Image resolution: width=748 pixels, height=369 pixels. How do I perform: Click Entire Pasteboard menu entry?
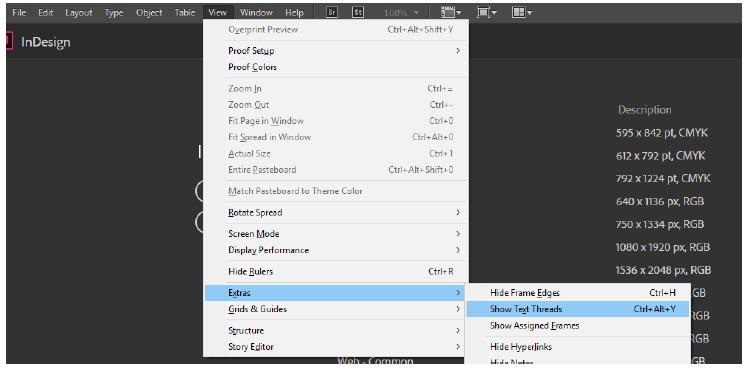coord(336,169)
